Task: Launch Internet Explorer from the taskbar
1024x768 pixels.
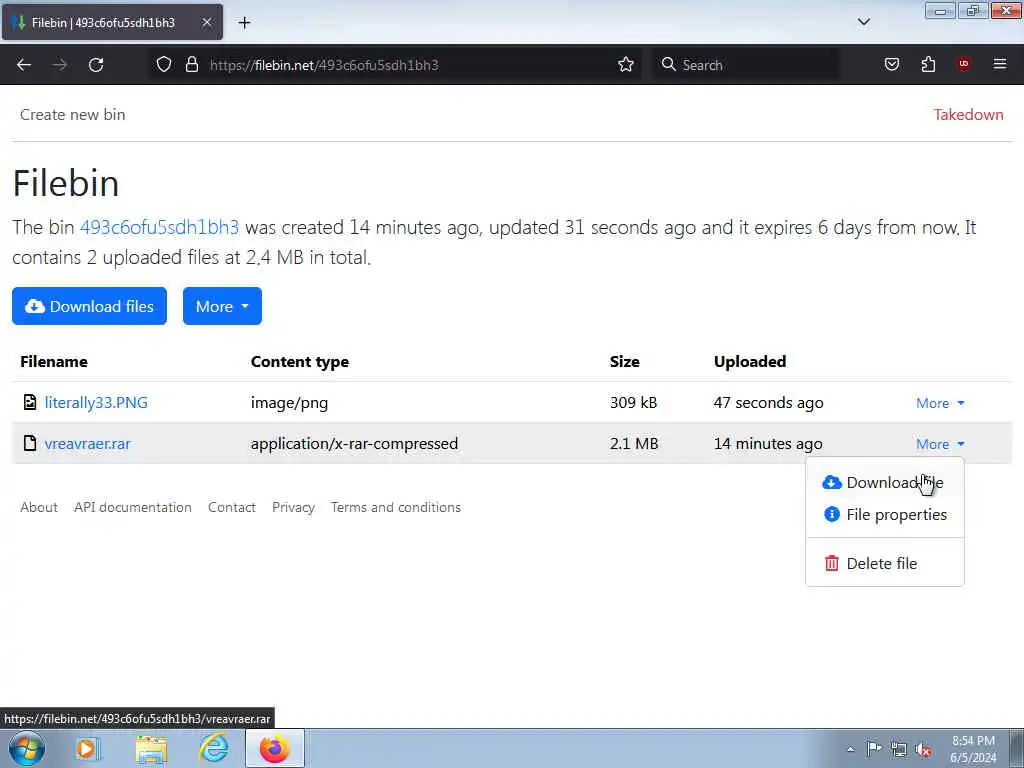Action: 214,748
